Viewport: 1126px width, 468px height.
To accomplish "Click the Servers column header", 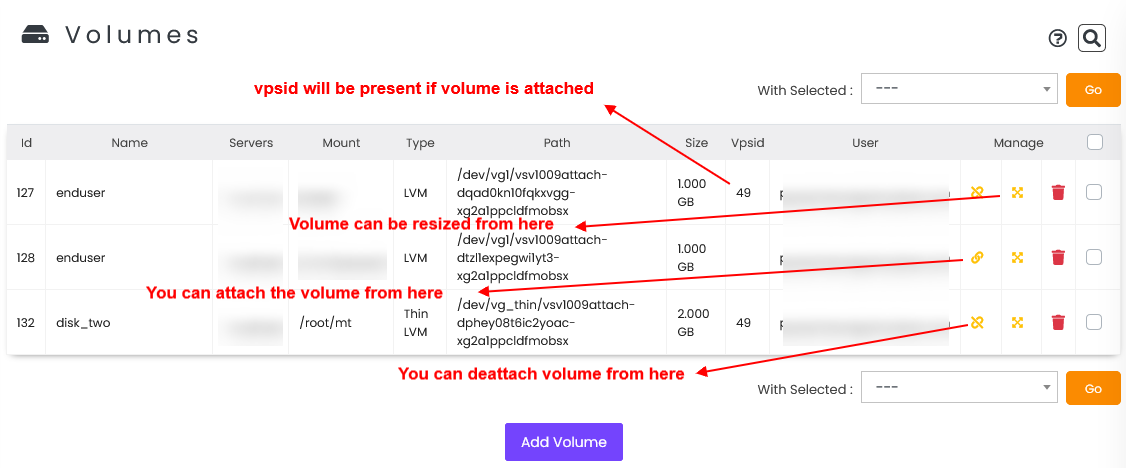I will (251, 143).
